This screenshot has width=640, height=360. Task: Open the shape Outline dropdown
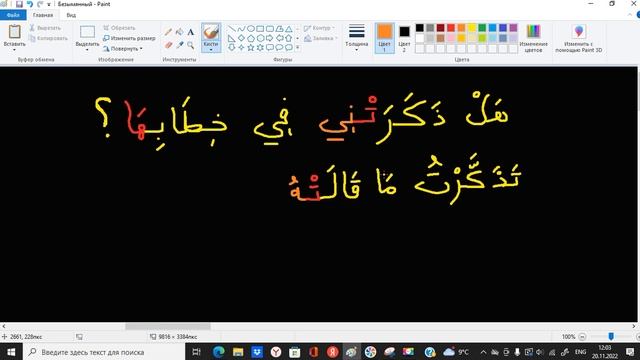coord(319,28)
